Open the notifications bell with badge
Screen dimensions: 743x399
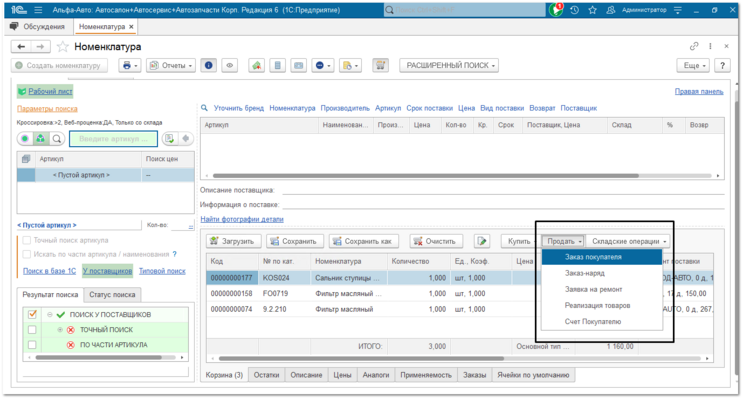click(x=556, y=9)
